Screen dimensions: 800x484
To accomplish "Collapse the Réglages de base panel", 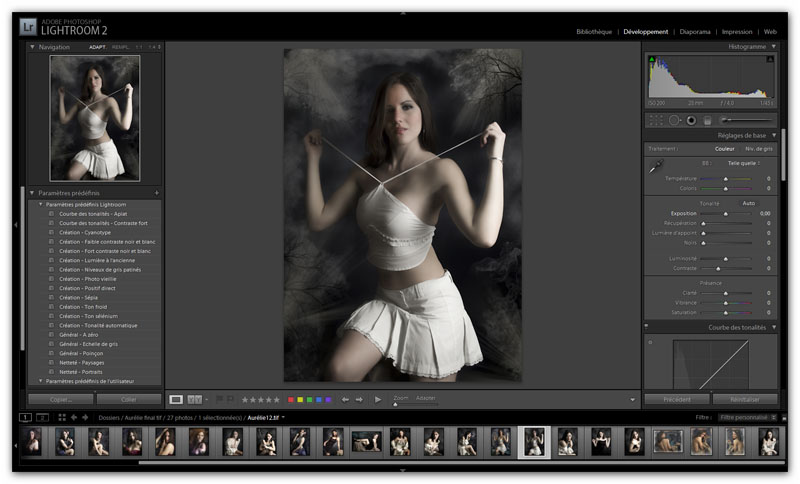I will point(773,135).
